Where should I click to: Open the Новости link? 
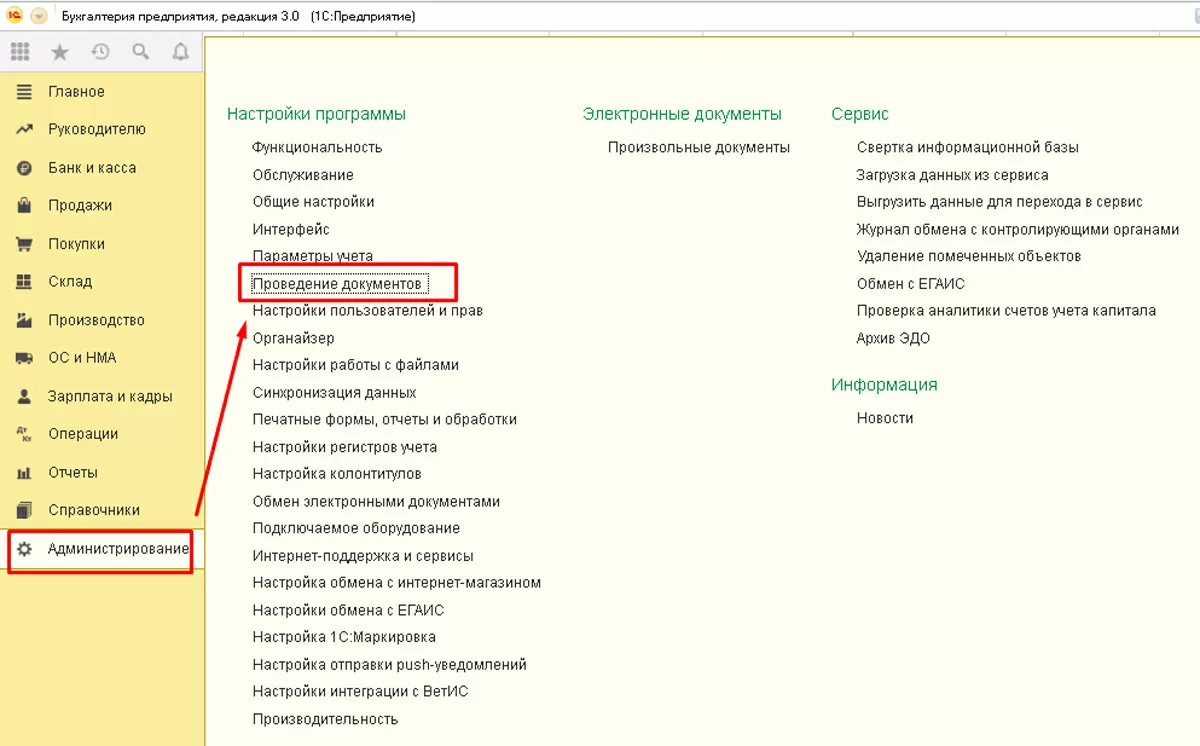point(885,418)
